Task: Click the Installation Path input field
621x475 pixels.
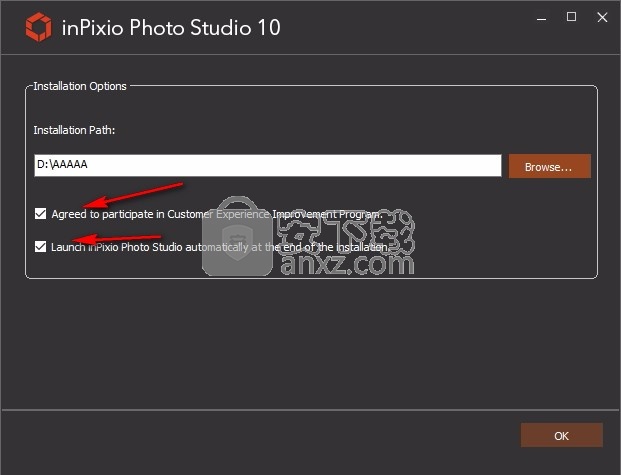Action: tap(267, 165)
